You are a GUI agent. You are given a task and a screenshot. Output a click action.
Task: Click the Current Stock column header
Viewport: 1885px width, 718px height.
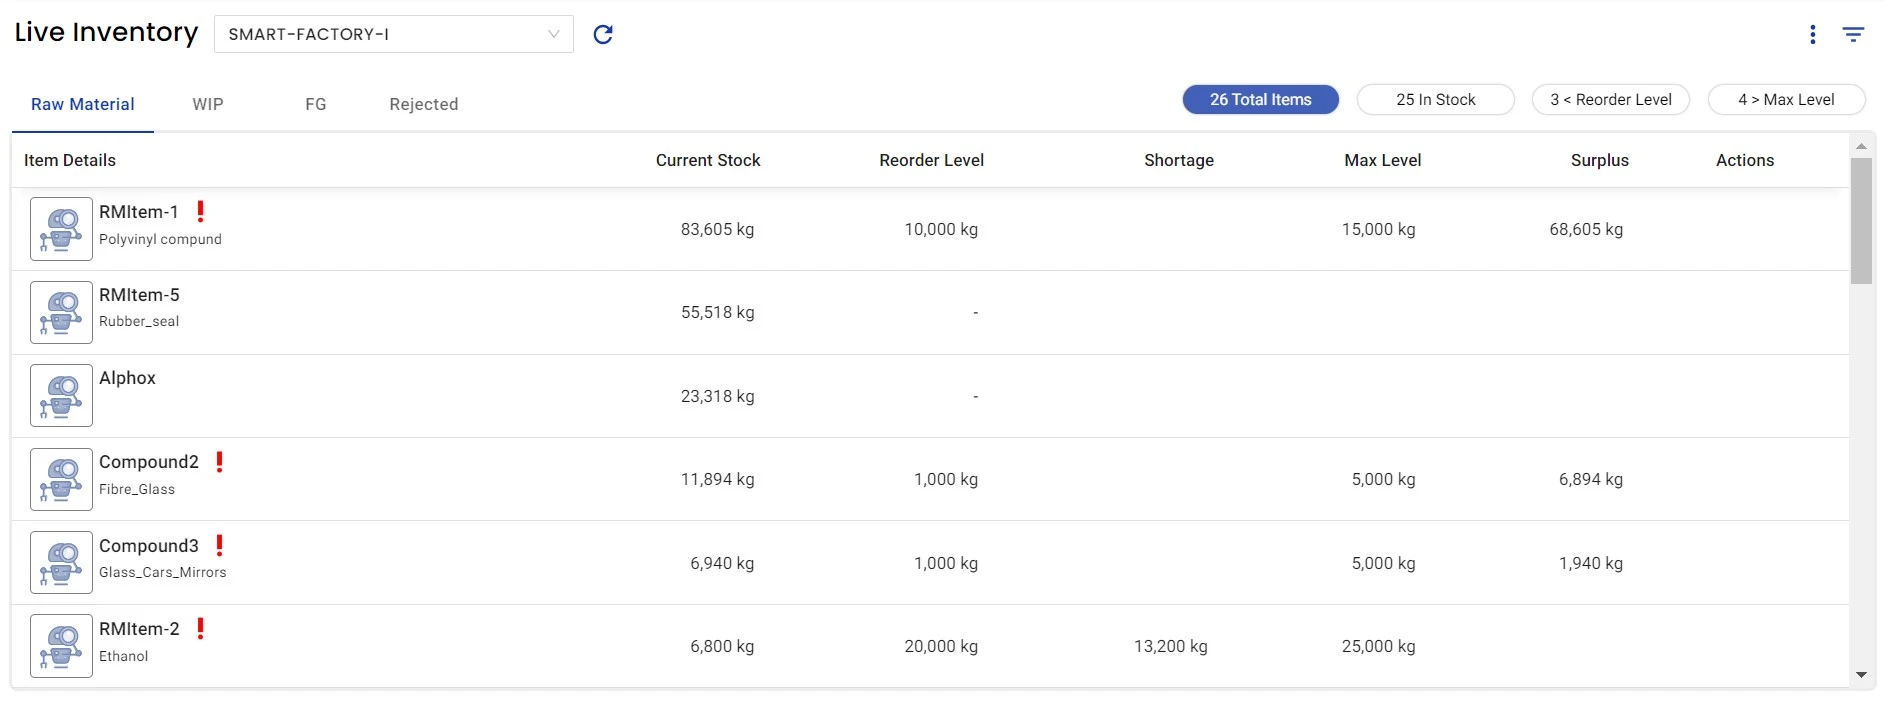click(708, 160)
